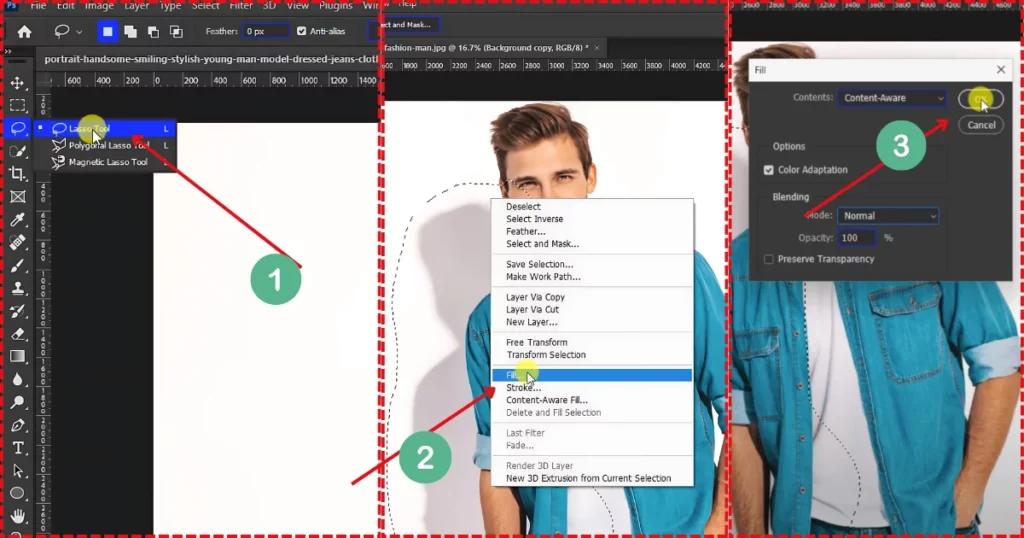Switch to the portrait-handsome-smiling document tab
This screenshot has height=538, width=1024.
[211, 59]
